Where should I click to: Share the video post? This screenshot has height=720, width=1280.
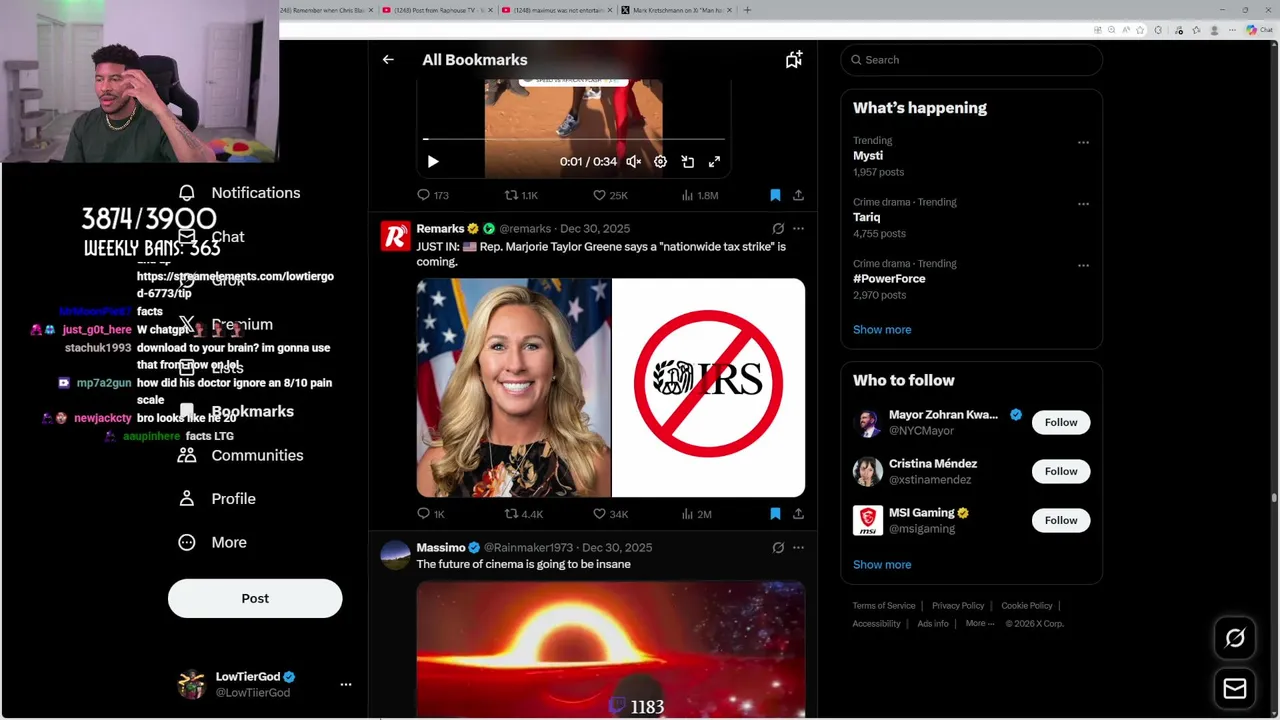click(798, 195)
